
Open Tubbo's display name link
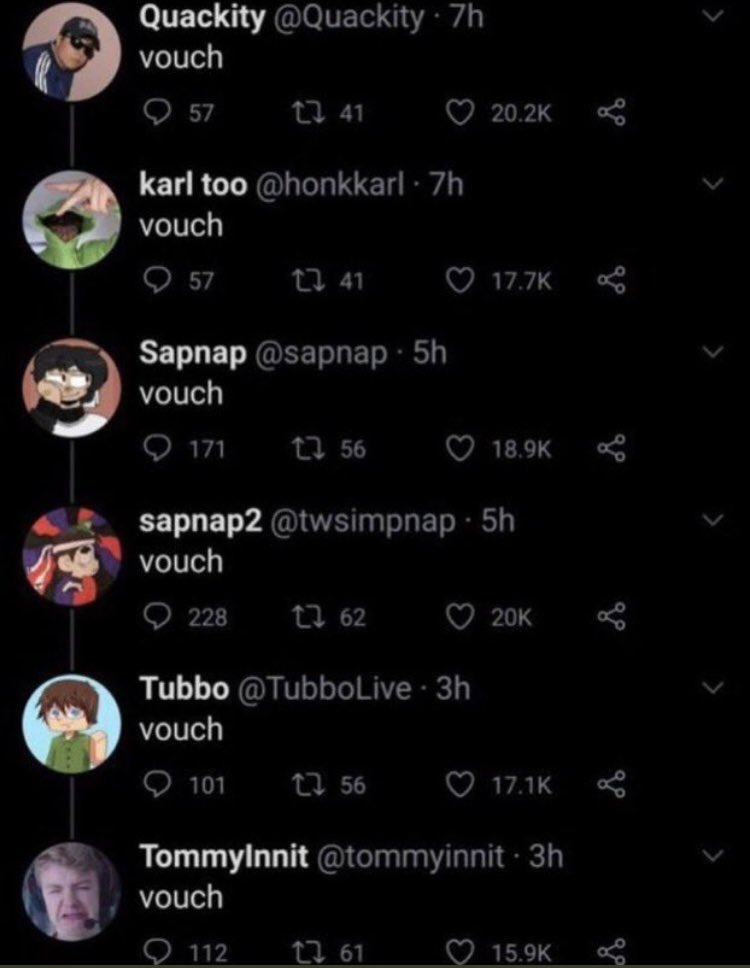coord(184,688)
